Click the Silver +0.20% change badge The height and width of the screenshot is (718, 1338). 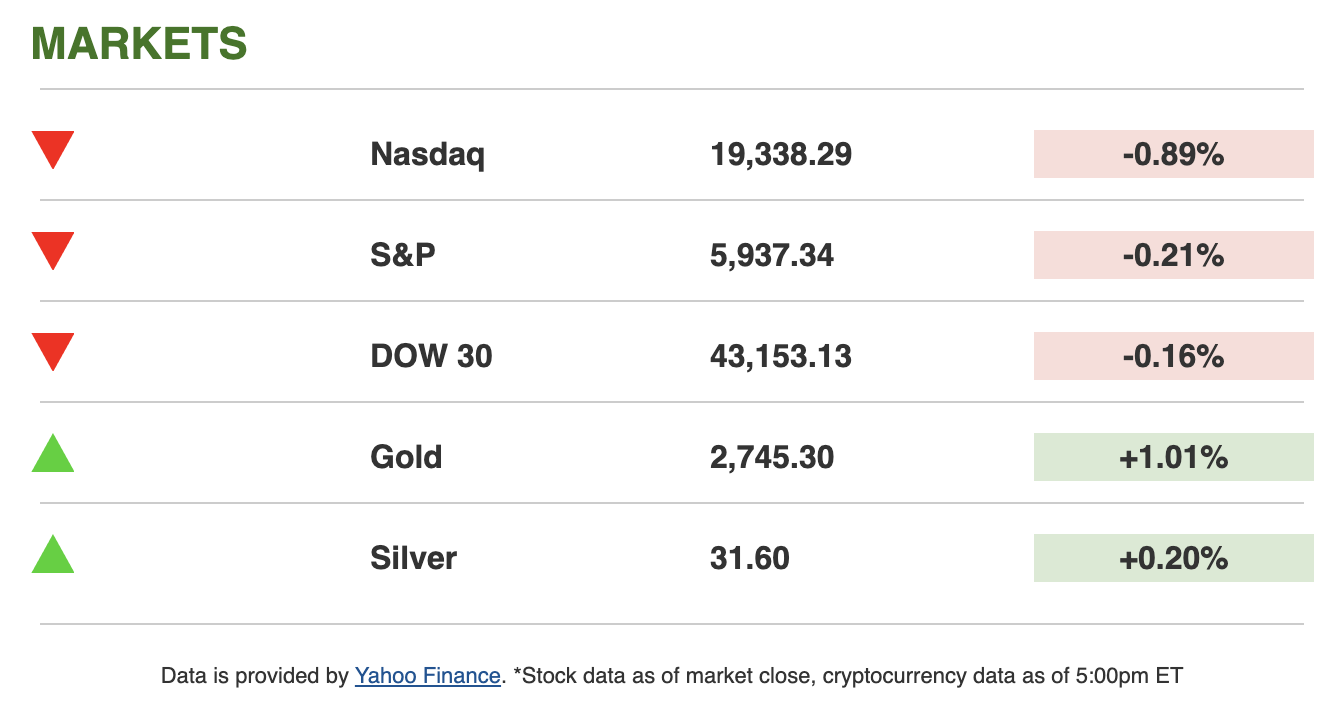1173,558
